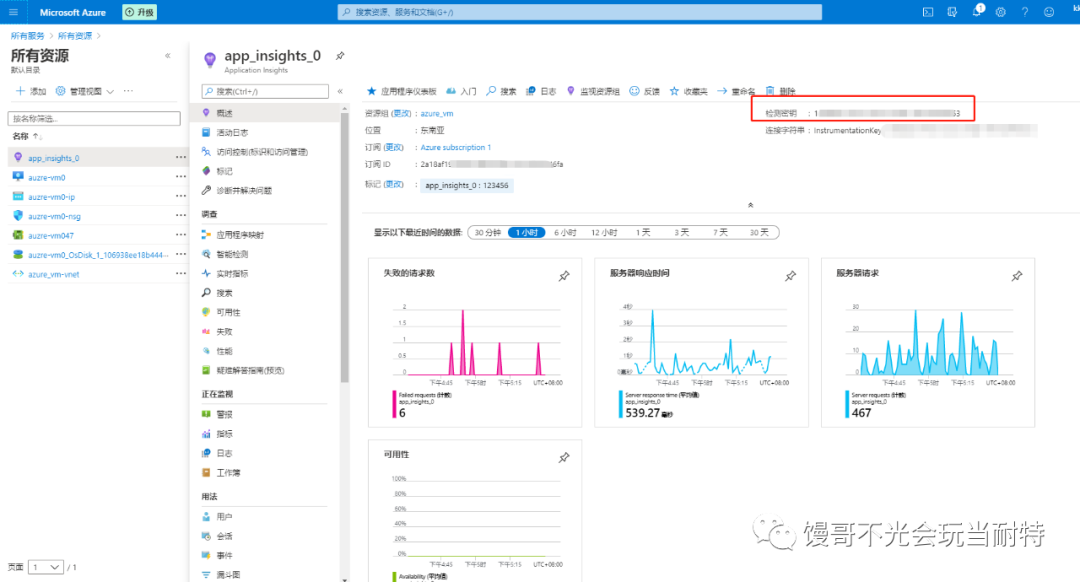Image resolution: width=1080 pixels, height=582 pixels.
Task: Select 7 天 time range
Action: [x=720, y=233]
